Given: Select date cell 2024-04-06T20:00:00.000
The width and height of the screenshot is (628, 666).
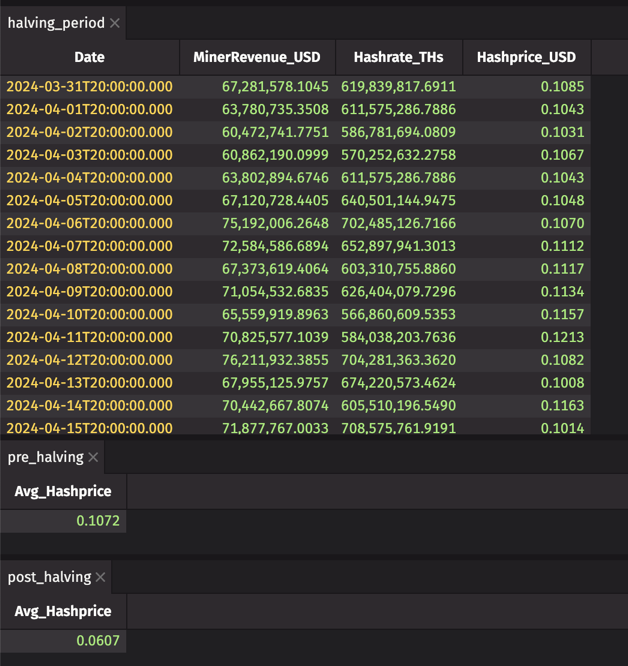Looking at the screenshot, I should 90,223.
